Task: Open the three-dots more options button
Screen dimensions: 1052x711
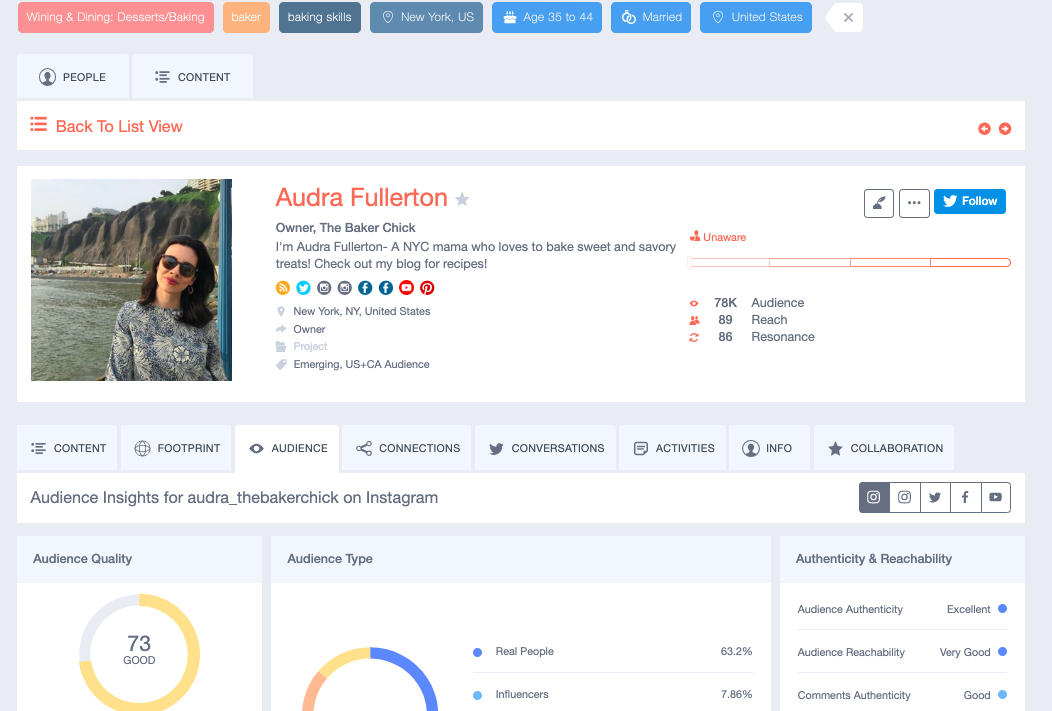Action: [x=914, y=203]
